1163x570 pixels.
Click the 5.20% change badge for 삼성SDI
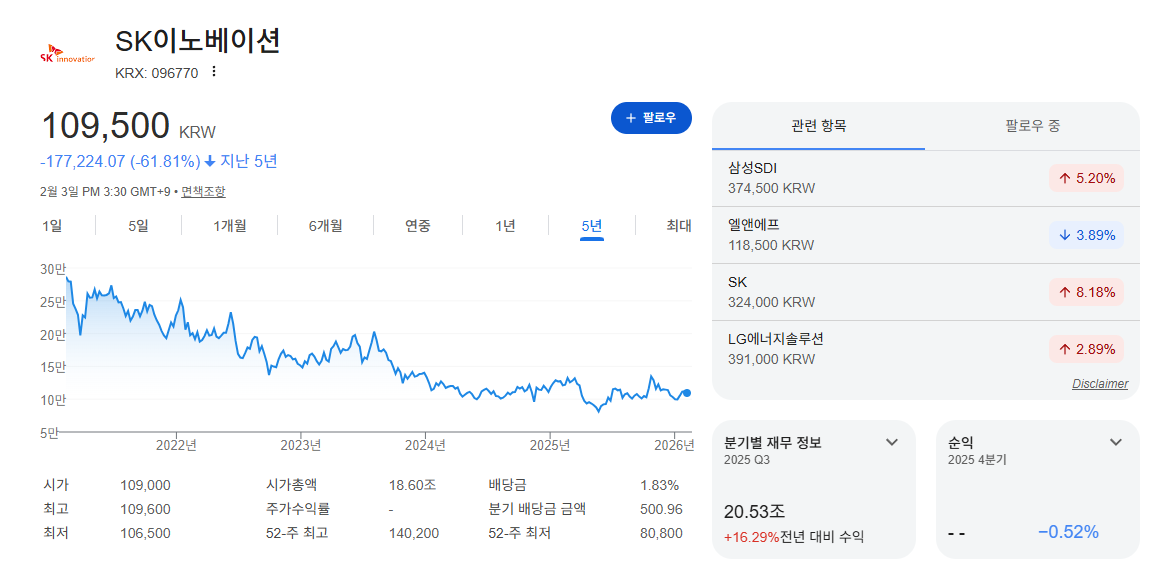coord(1087,178)
